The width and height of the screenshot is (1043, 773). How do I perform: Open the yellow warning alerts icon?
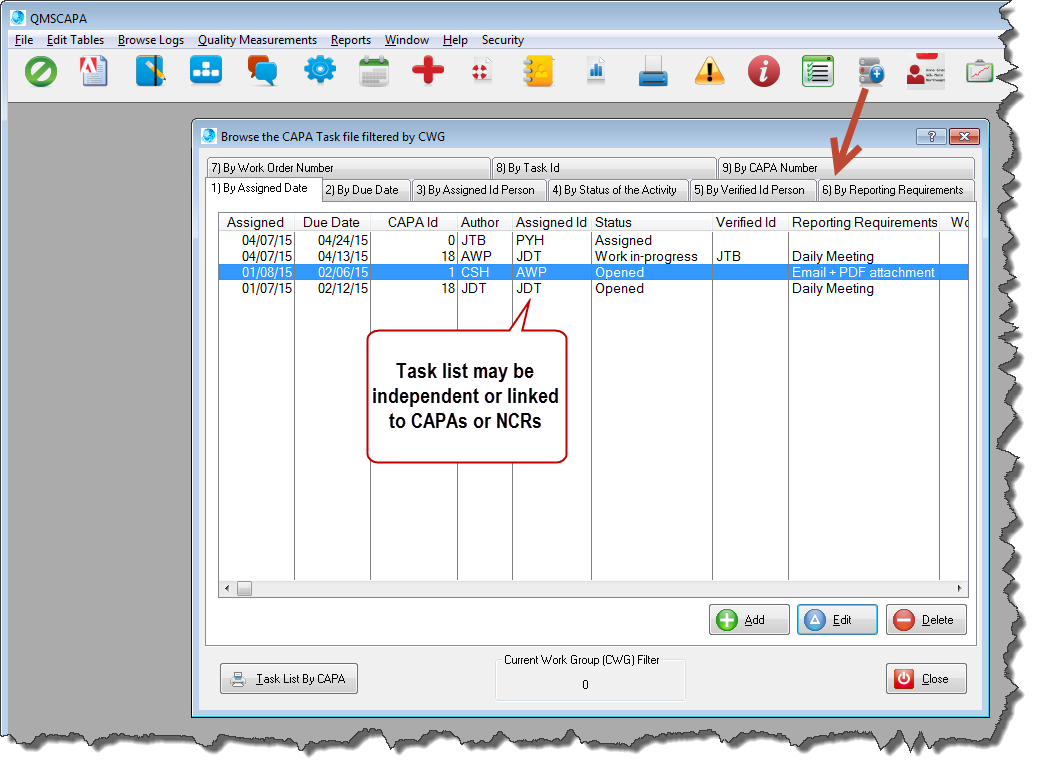click(x=709, y=71)
